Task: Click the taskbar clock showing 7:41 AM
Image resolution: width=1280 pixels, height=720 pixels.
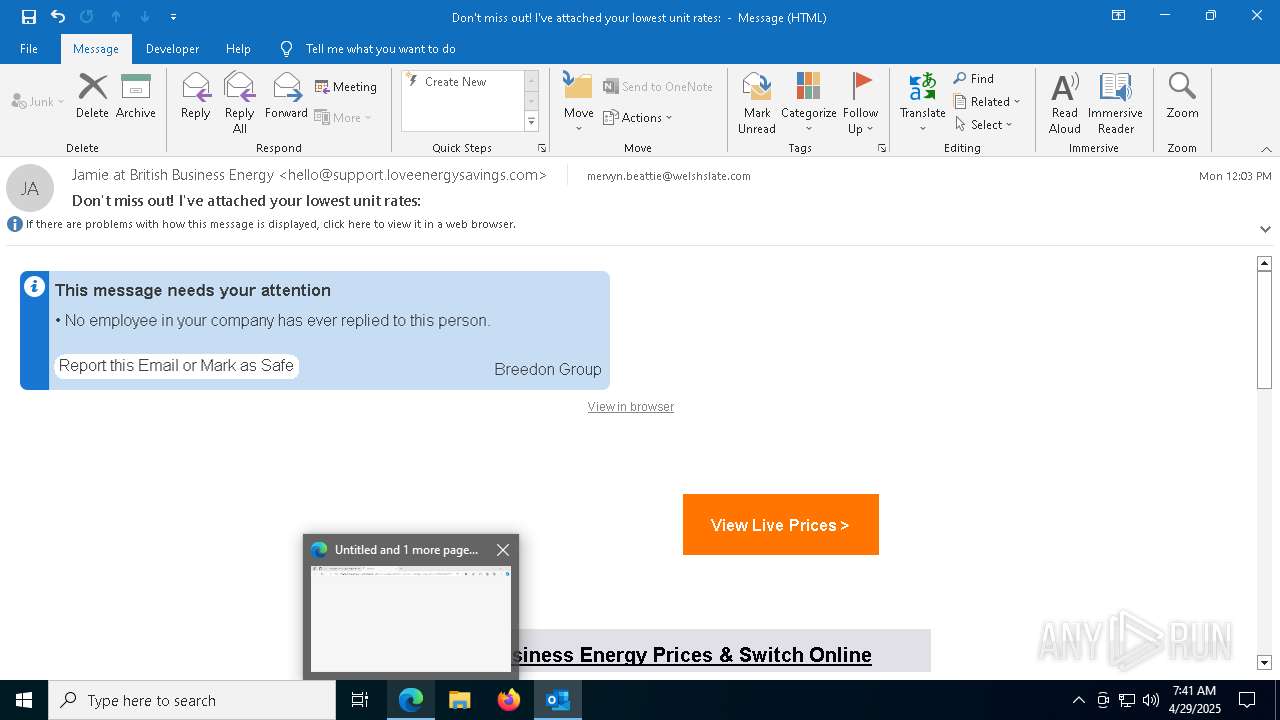Action: [x=1196, y=700]
